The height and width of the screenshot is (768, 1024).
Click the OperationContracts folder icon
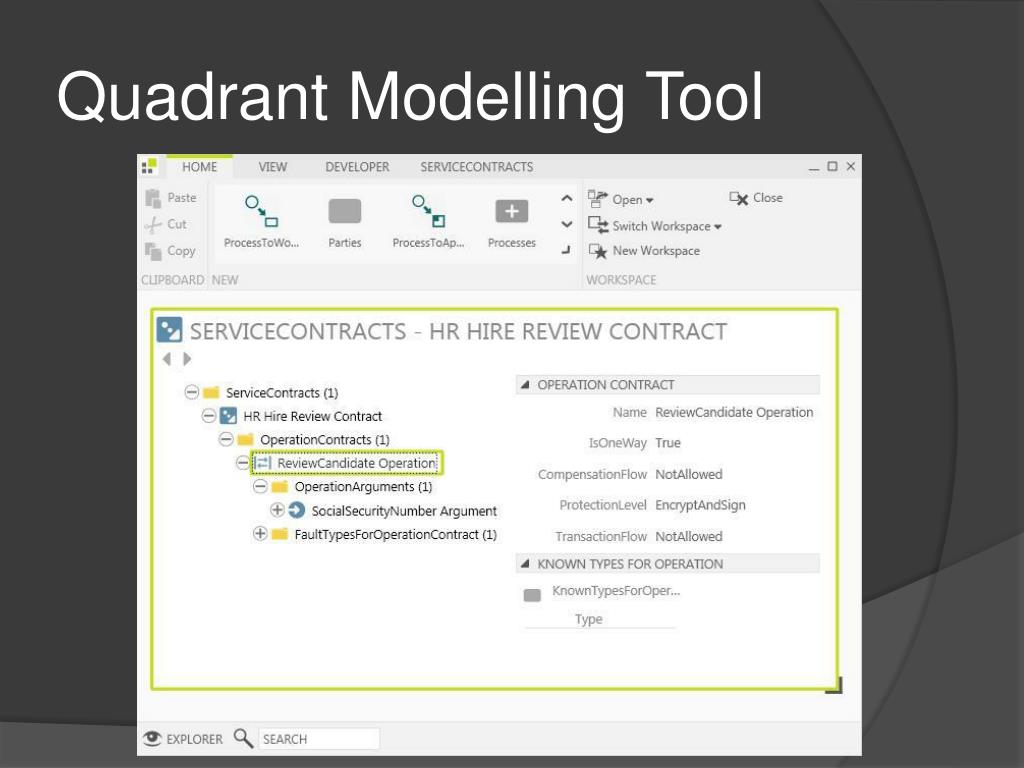coord(245,440)
